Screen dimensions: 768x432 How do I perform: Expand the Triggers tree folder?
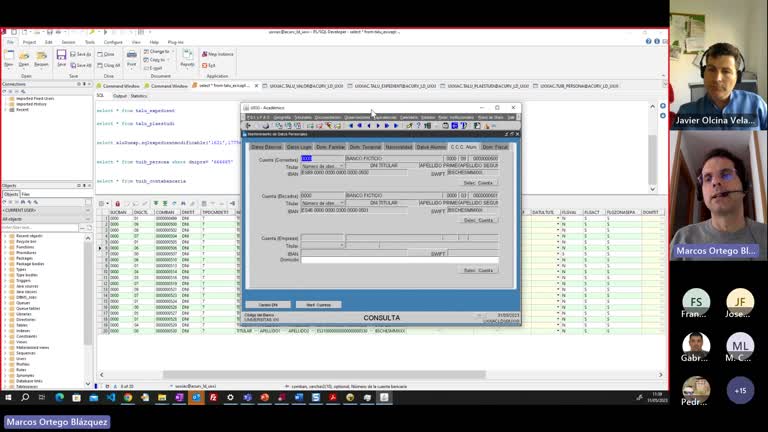pyautogui.click(x=5, y=281)
